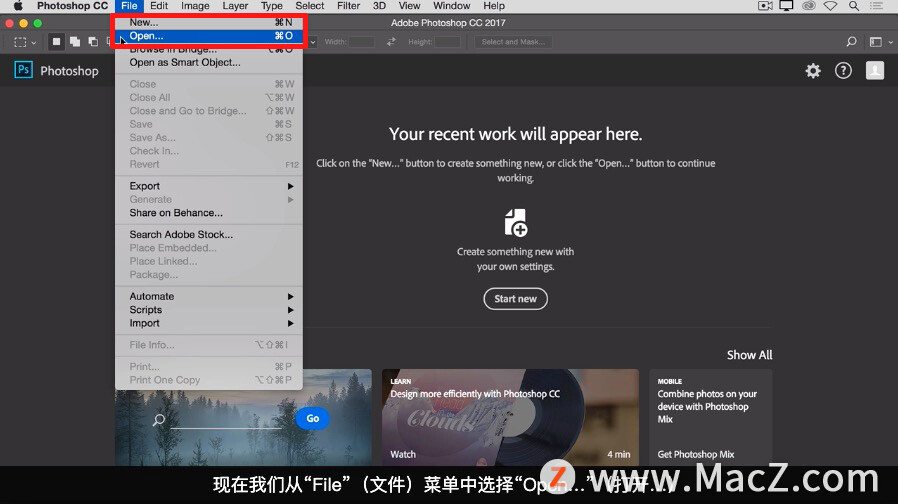Click the Photoshop Ps logo icon
The height and width of the screenshot is (504, 898).
point(23,70)
